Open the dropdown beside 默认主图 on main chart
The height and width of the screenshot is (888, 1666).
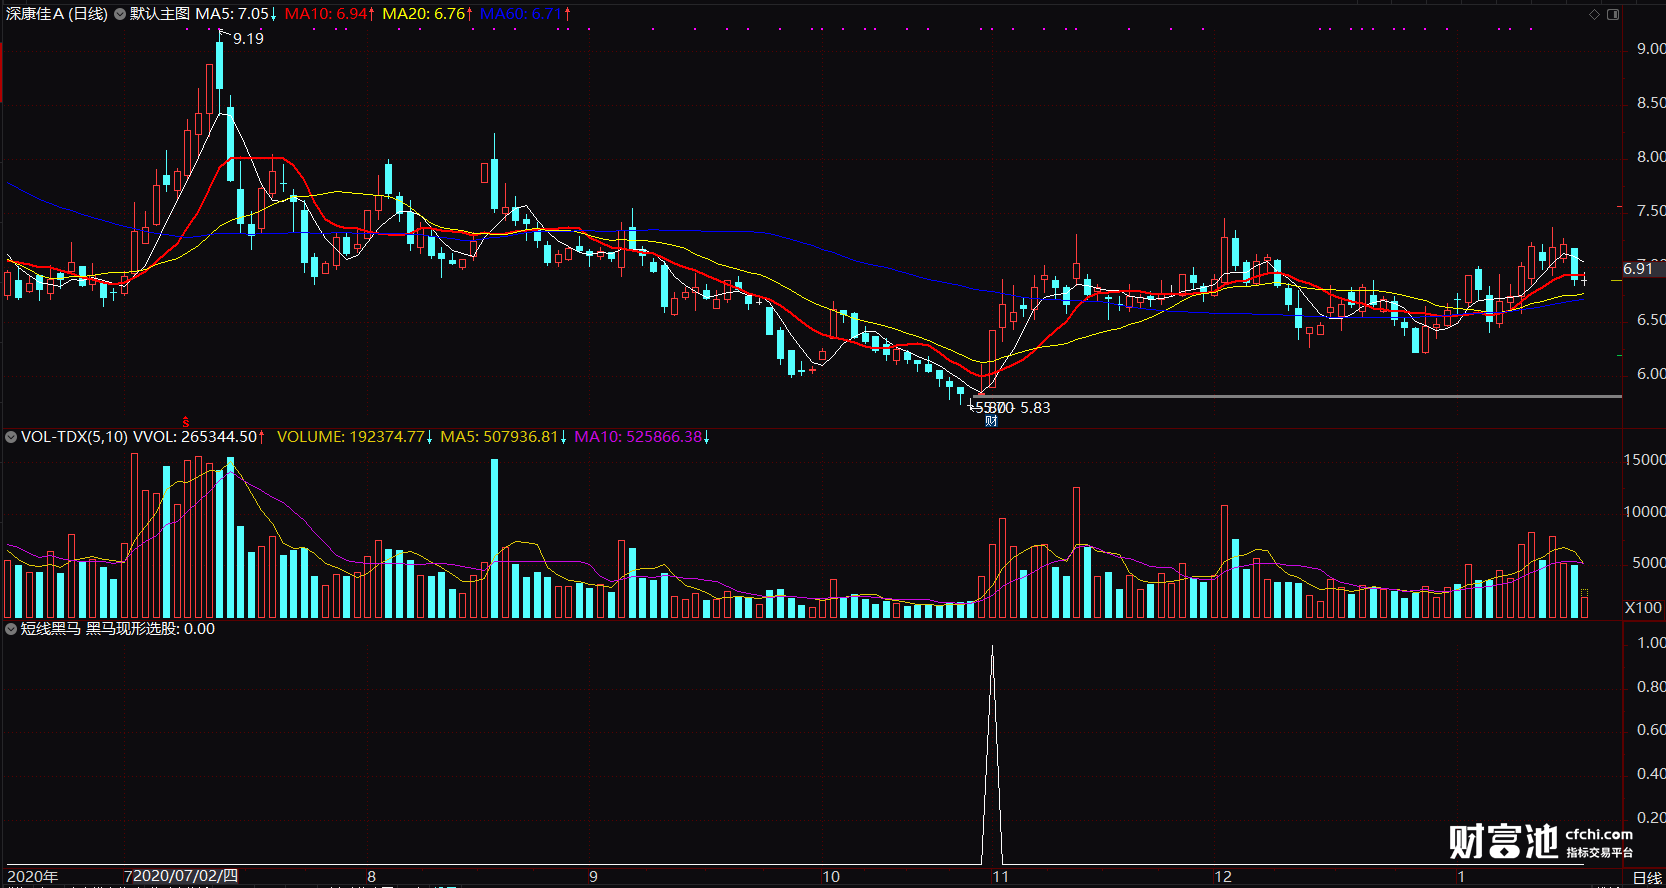(x=120, y=14)
